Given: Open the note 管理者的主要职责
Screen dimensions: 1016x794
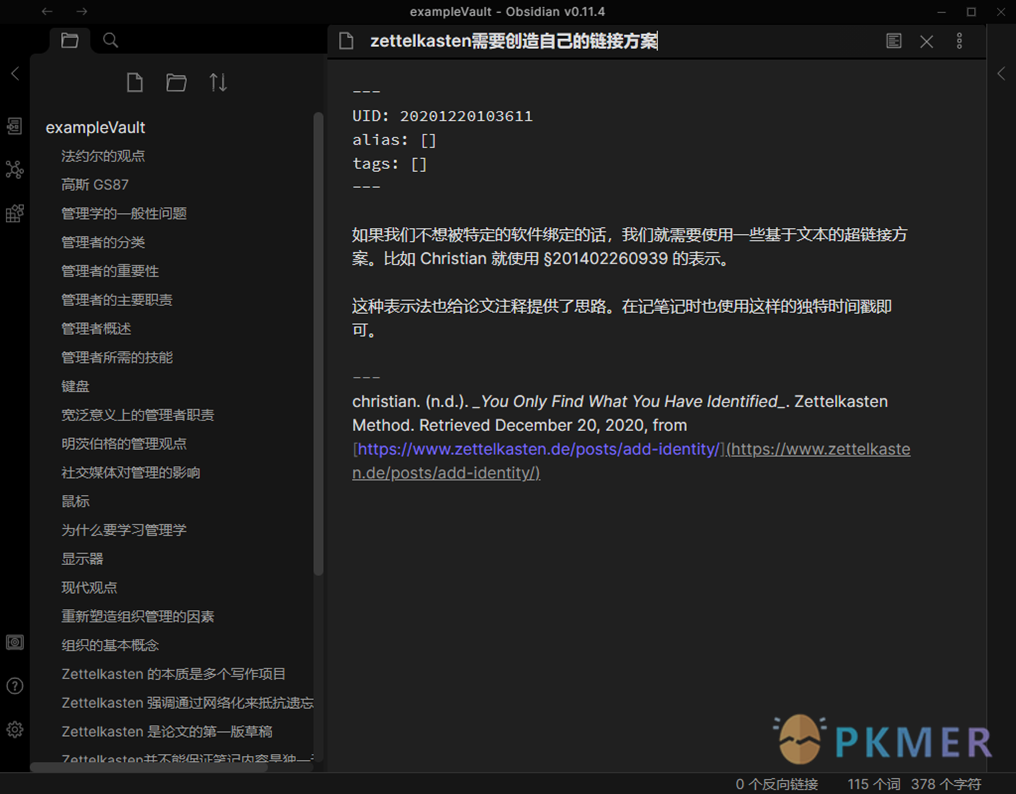Looking at the screenshot, I should pos(117,300).
